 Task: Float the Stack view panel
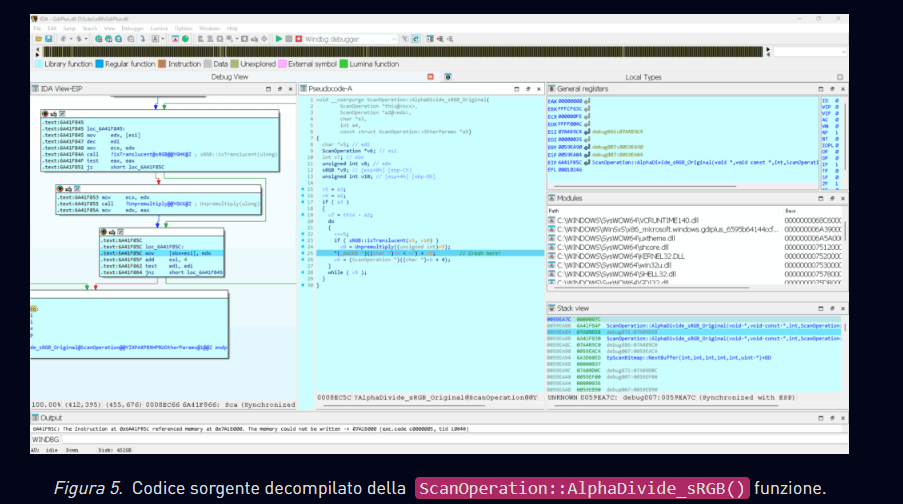[832, 309]
